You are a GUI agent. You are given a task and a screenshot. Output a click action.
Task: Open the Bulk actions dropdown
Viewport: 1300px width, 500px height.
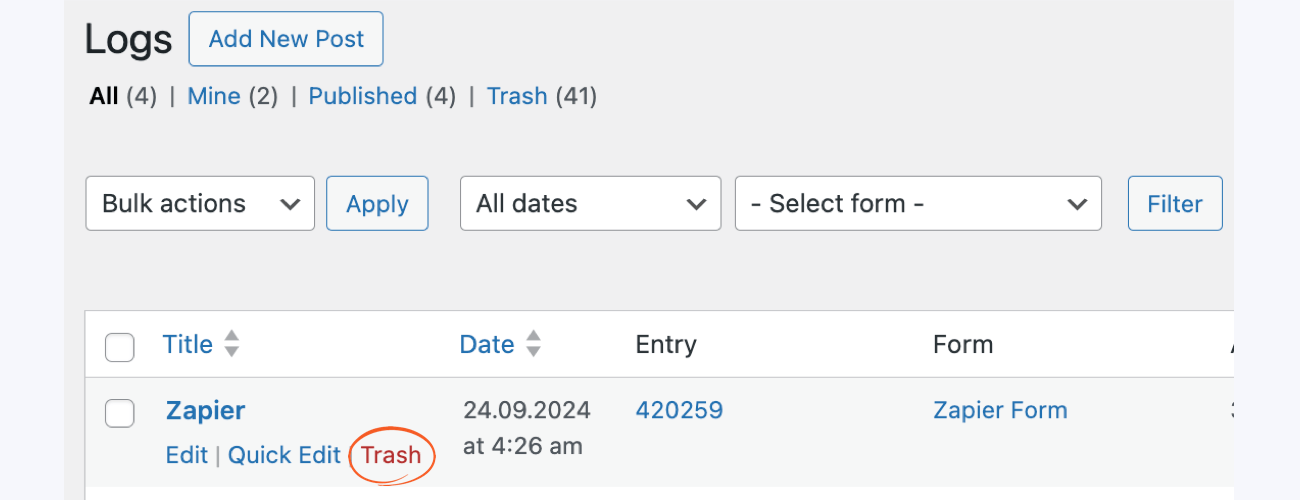[x=200, y=203]
